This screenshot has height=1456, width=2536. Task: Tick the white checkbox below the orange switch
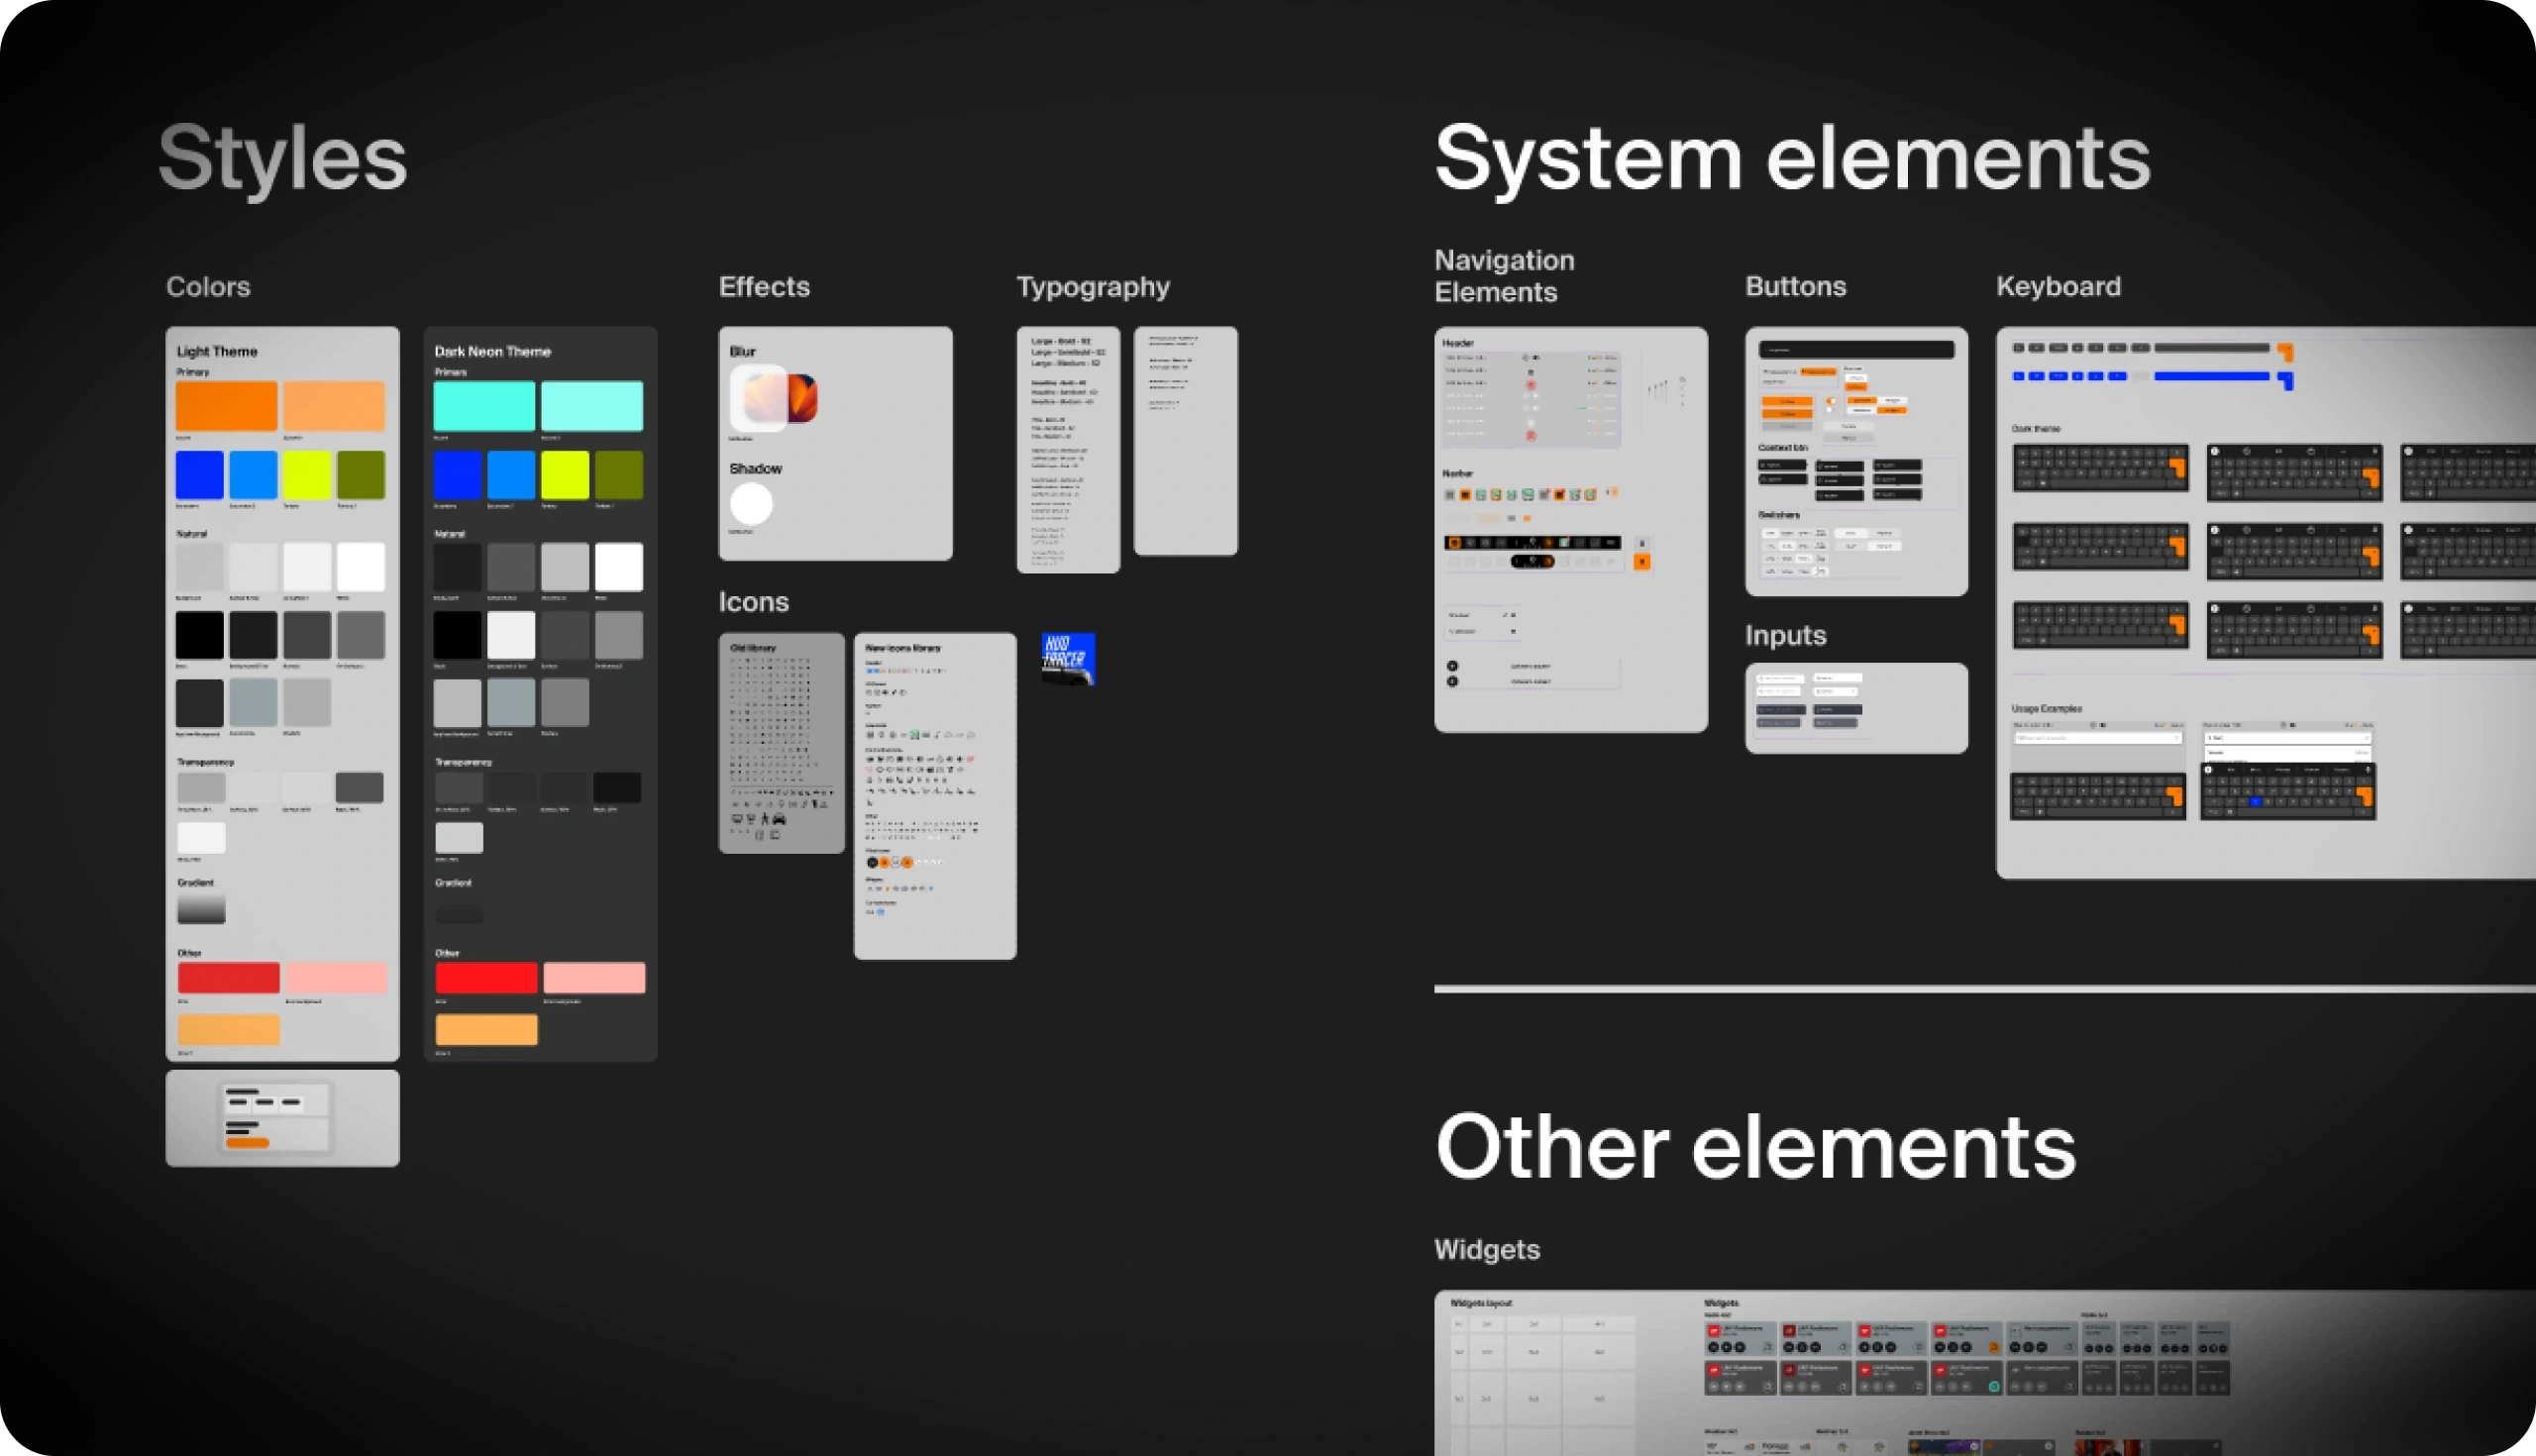coord(1830,410)
